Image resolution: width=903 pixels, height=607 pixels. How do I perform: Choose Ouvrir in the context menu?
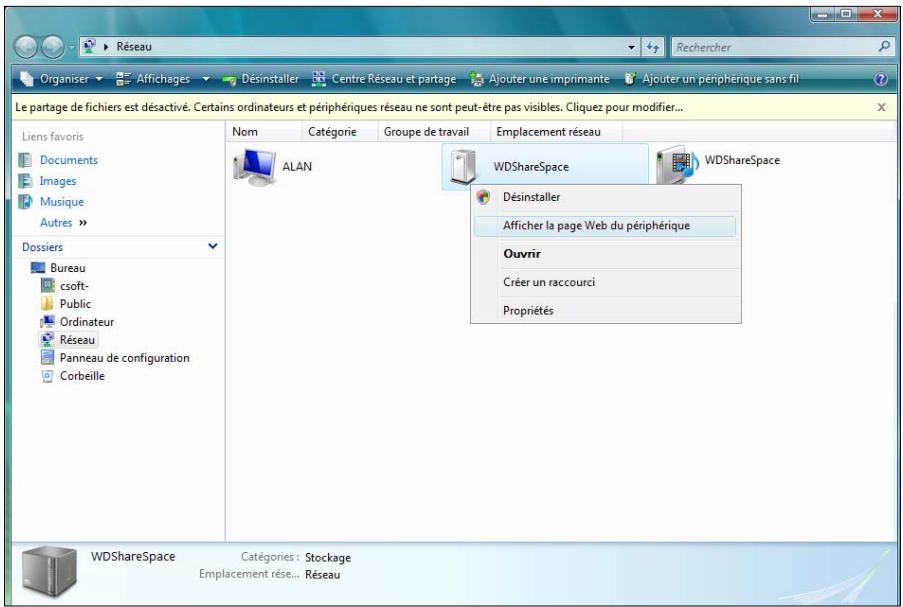coord(605,254)
